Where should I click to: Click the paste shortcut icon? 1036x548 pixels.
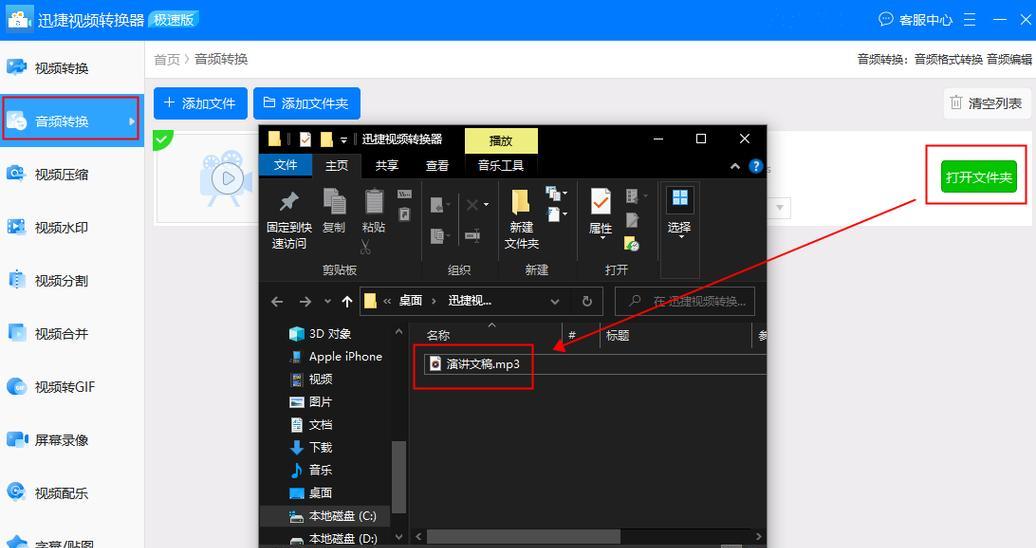404,214
